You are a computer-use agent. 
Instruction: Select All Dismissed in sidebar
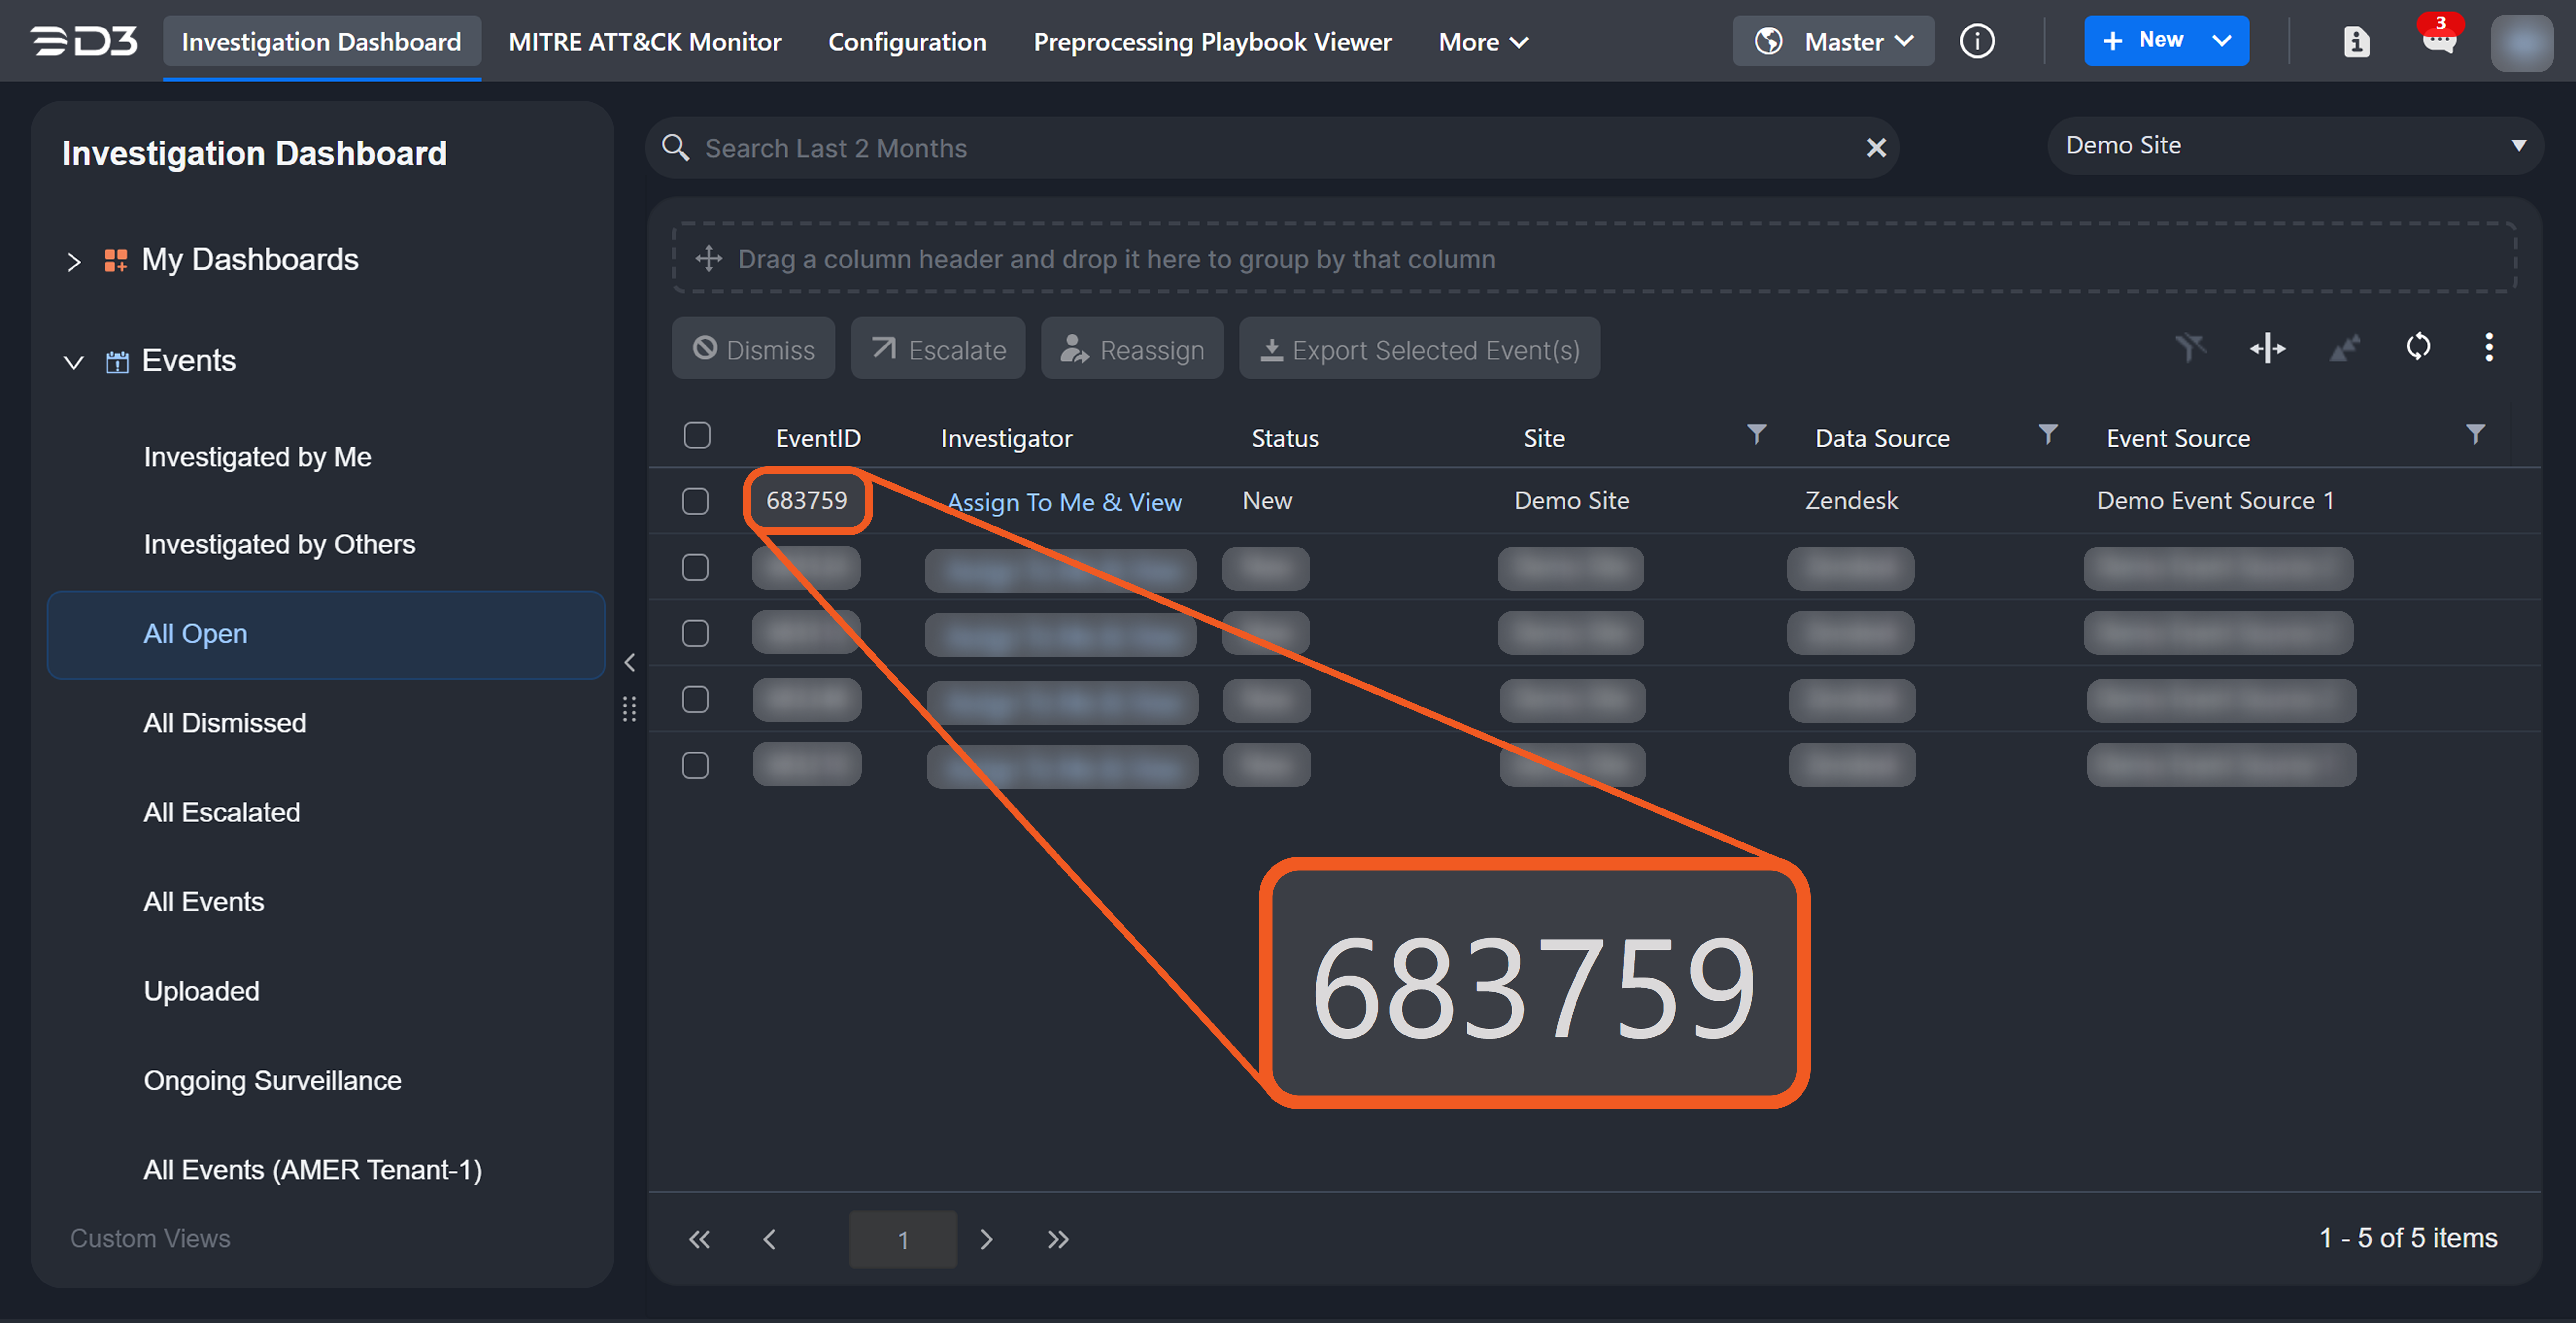225,723
